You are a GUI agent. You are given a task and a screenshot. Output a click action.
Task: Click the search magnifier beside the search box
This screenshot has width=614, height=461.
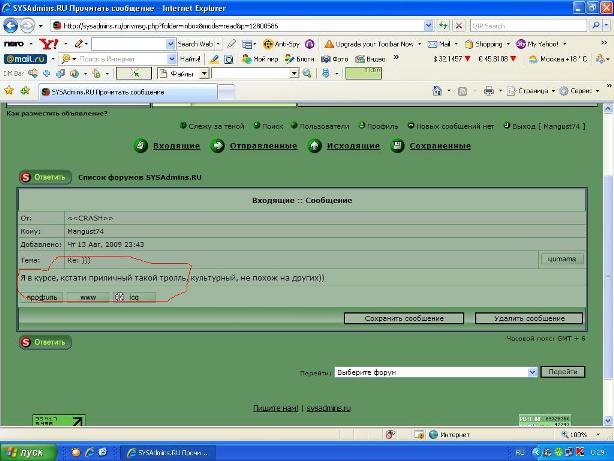click(596, 26)
